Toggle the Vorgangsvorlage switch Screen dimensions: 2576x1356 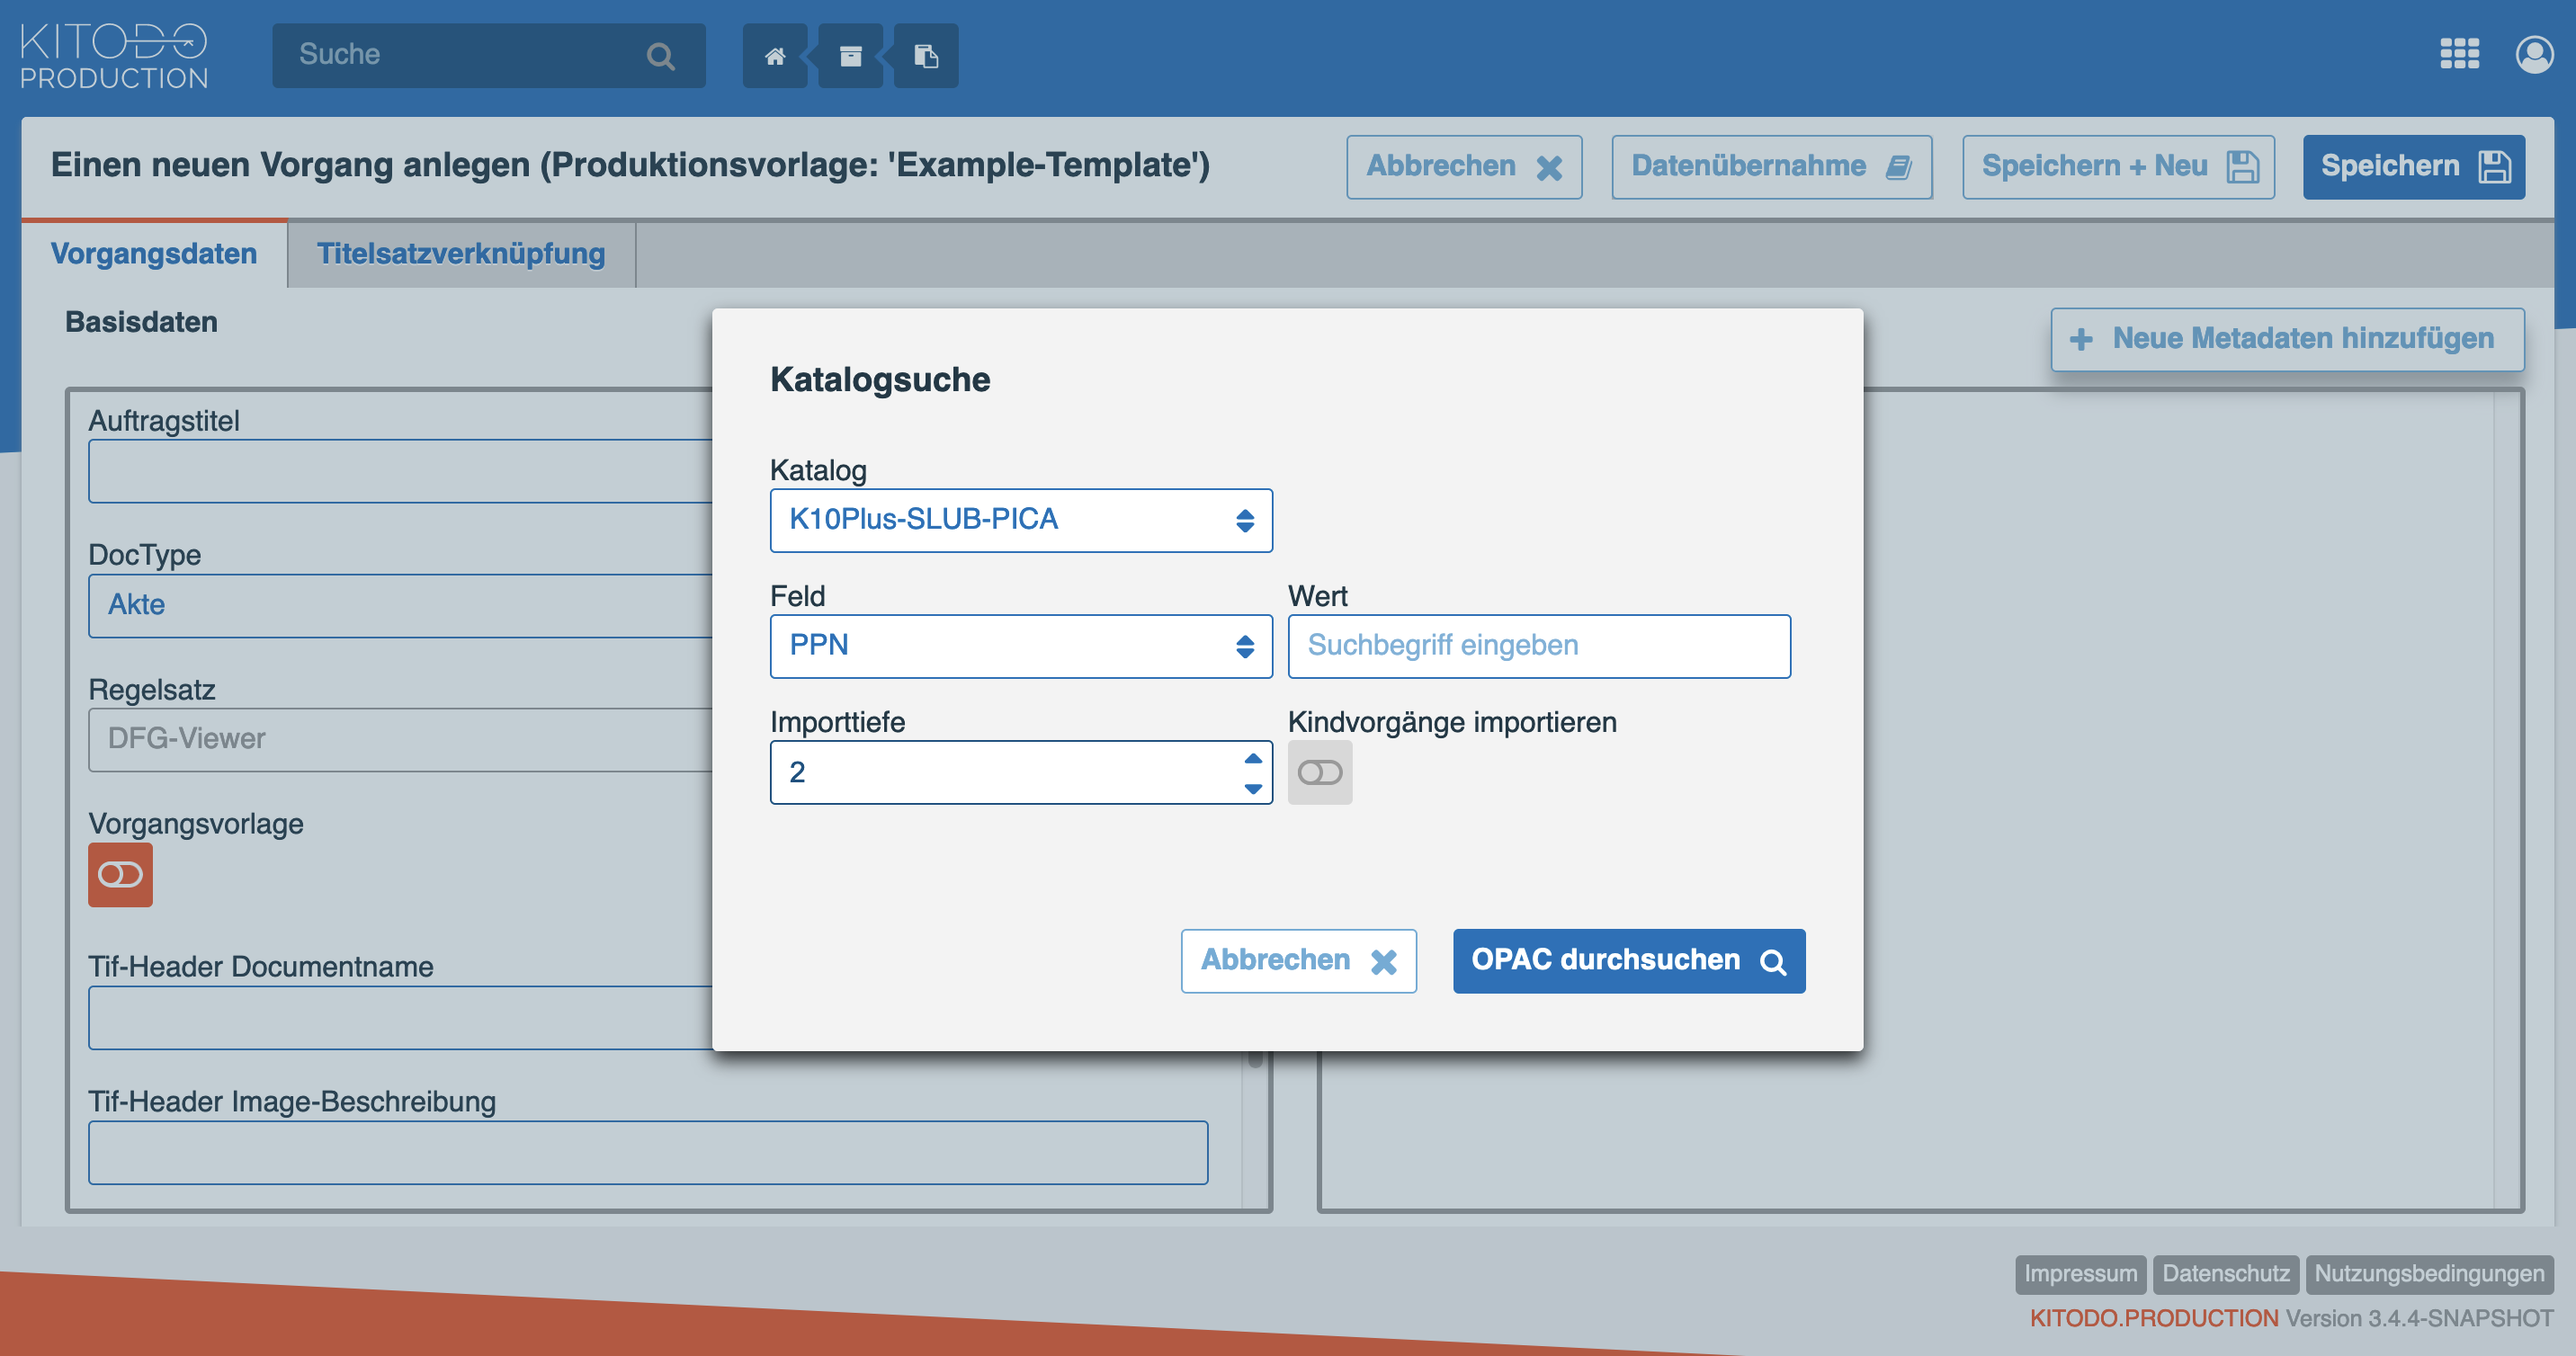pyautogui.click(x=120, y=875)
